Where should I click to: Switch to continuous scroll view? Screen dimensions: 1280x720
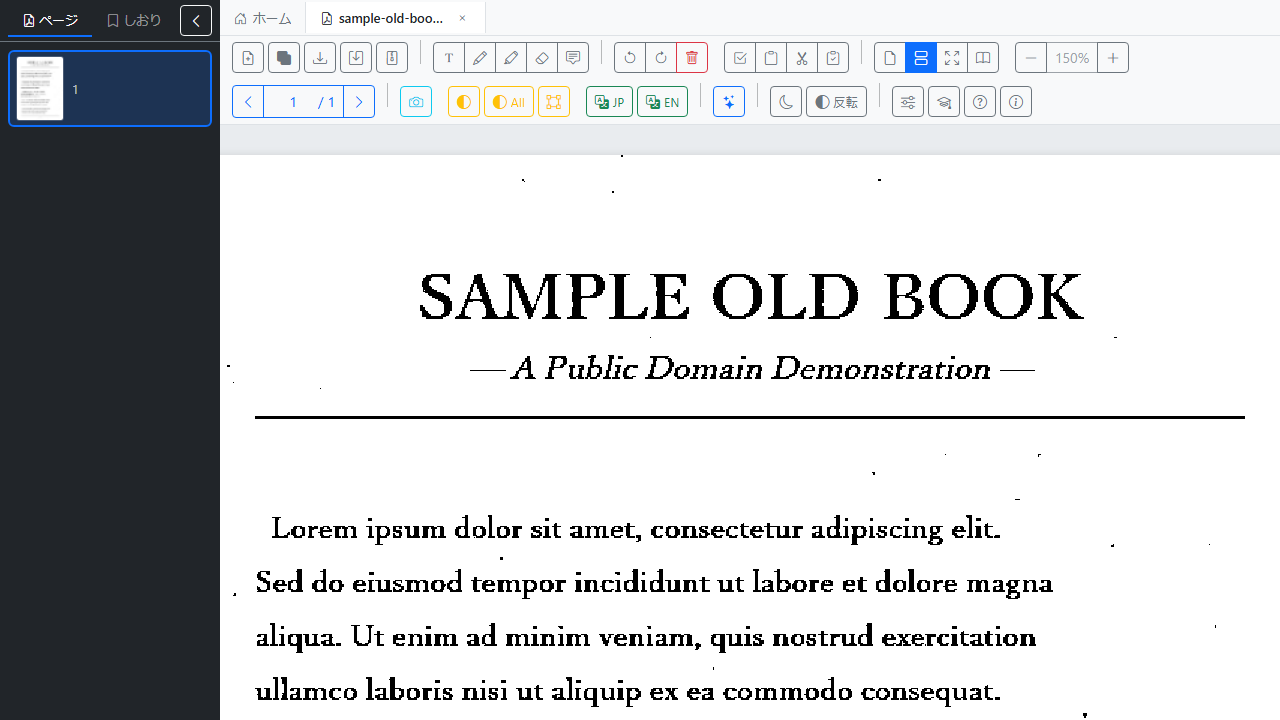pos(921,58)
